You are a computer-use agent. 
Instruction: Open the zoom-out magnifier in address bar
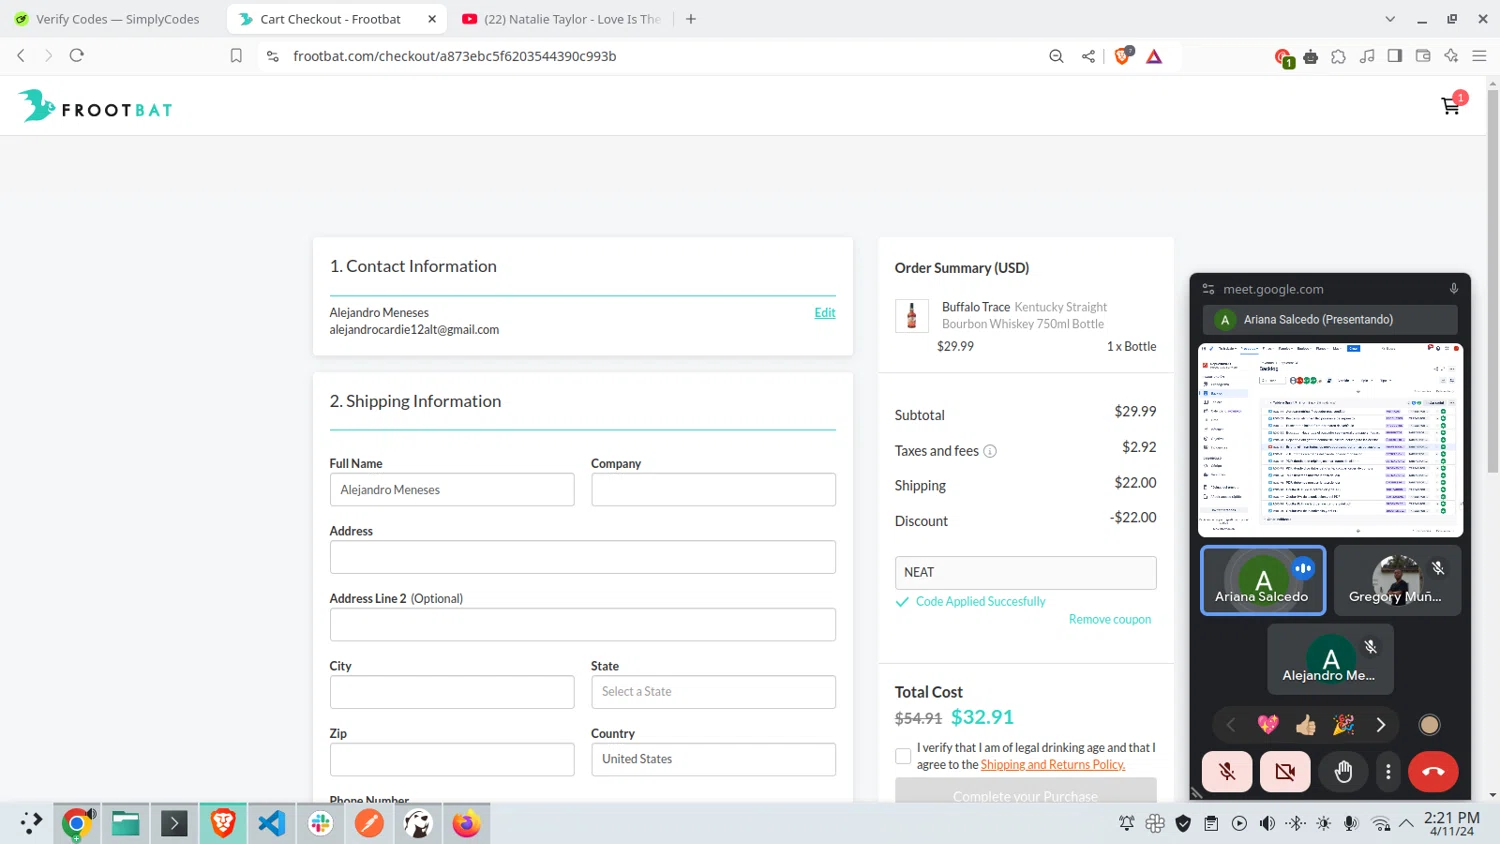tap(1056, 56)
